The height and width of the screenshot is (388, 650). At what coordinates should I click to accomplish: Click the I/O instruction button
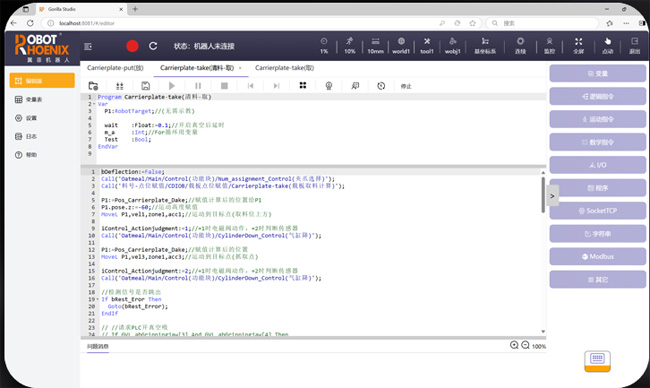[597, 165]
